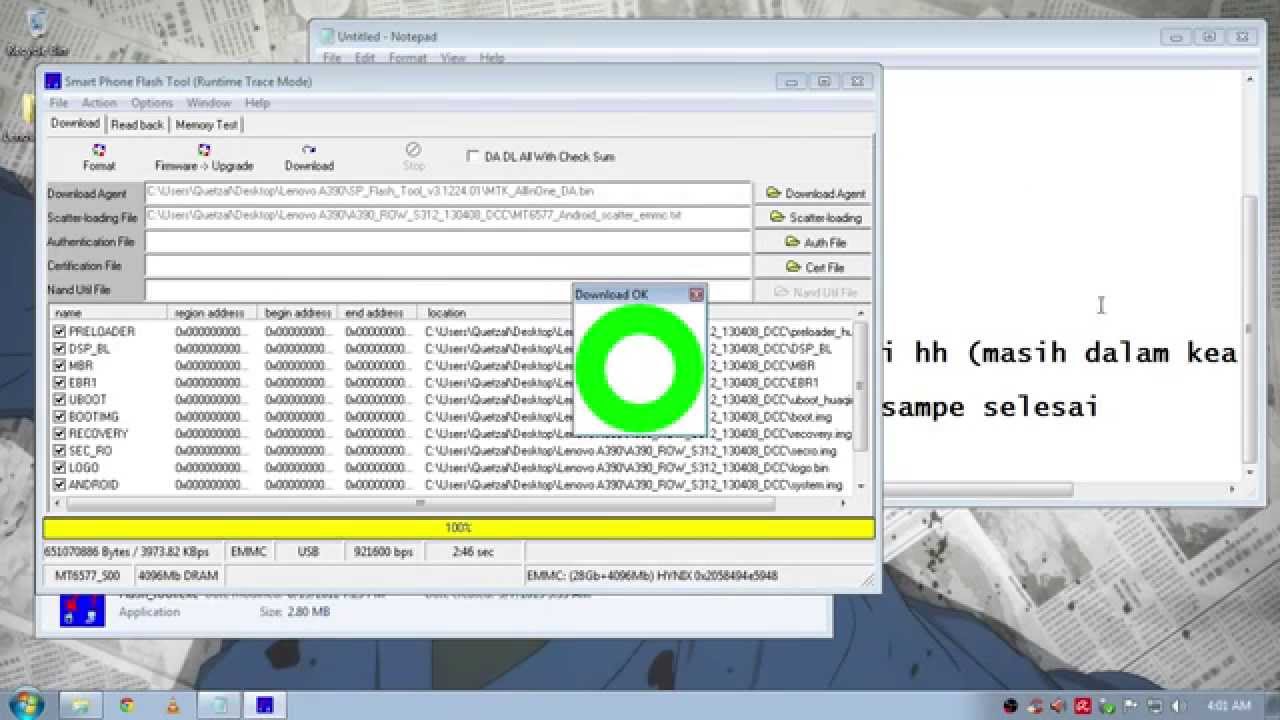Screen dimensions: 1280x720
Task: Click the Certification File input field
Action: pyautogui.click(x=448, y=265)
